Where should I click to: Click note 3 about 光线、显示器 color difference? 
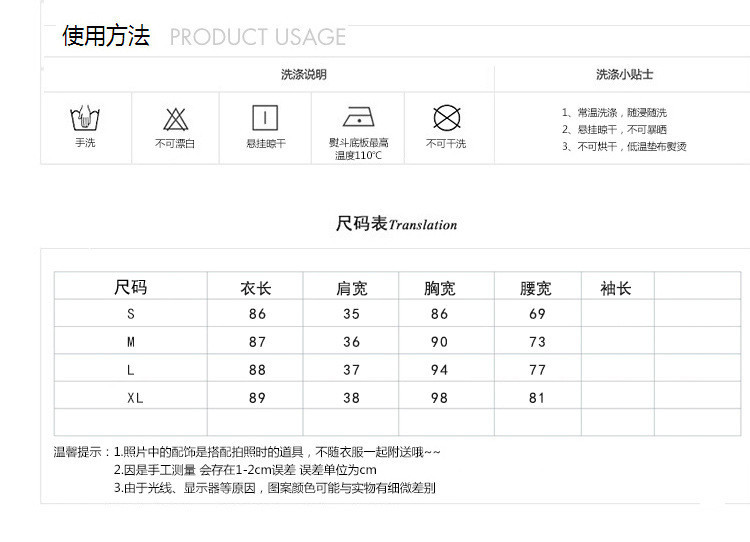tap(275, 488)
